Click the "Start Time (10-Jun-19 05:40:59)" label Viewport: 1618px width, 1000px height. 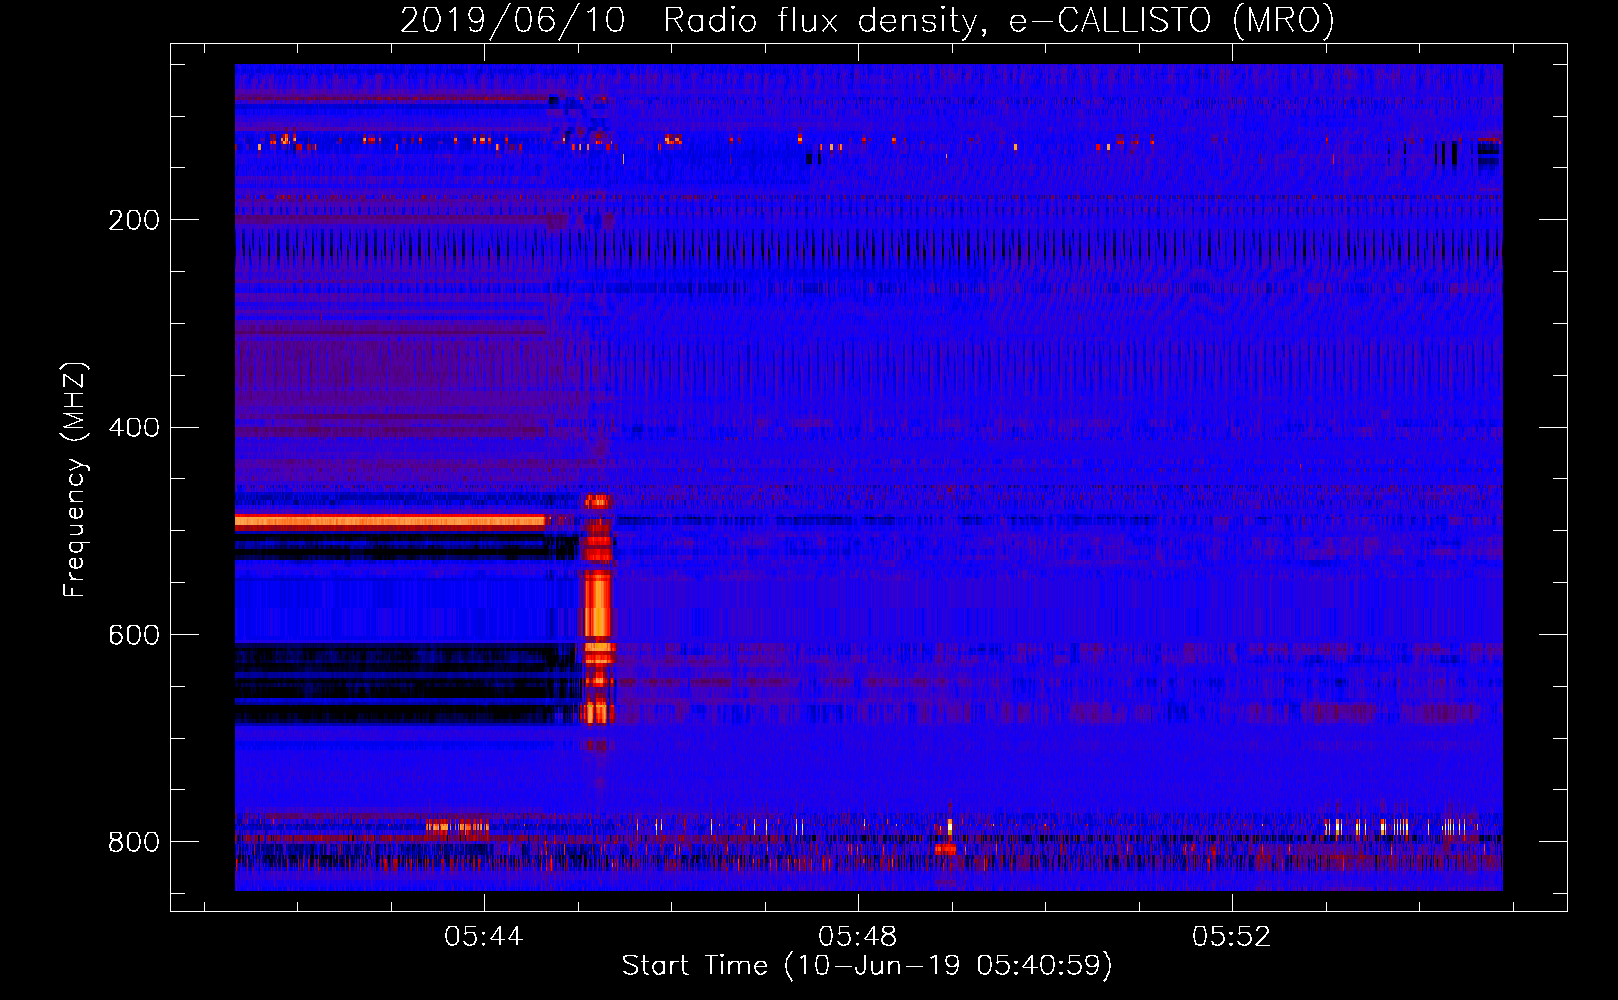[867, 966]
